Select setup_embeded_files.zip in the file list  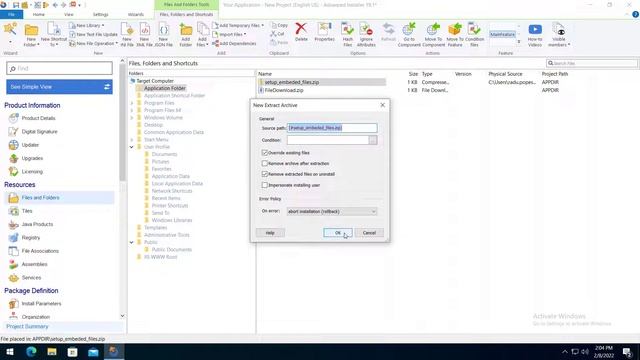(x=291, y=82)
